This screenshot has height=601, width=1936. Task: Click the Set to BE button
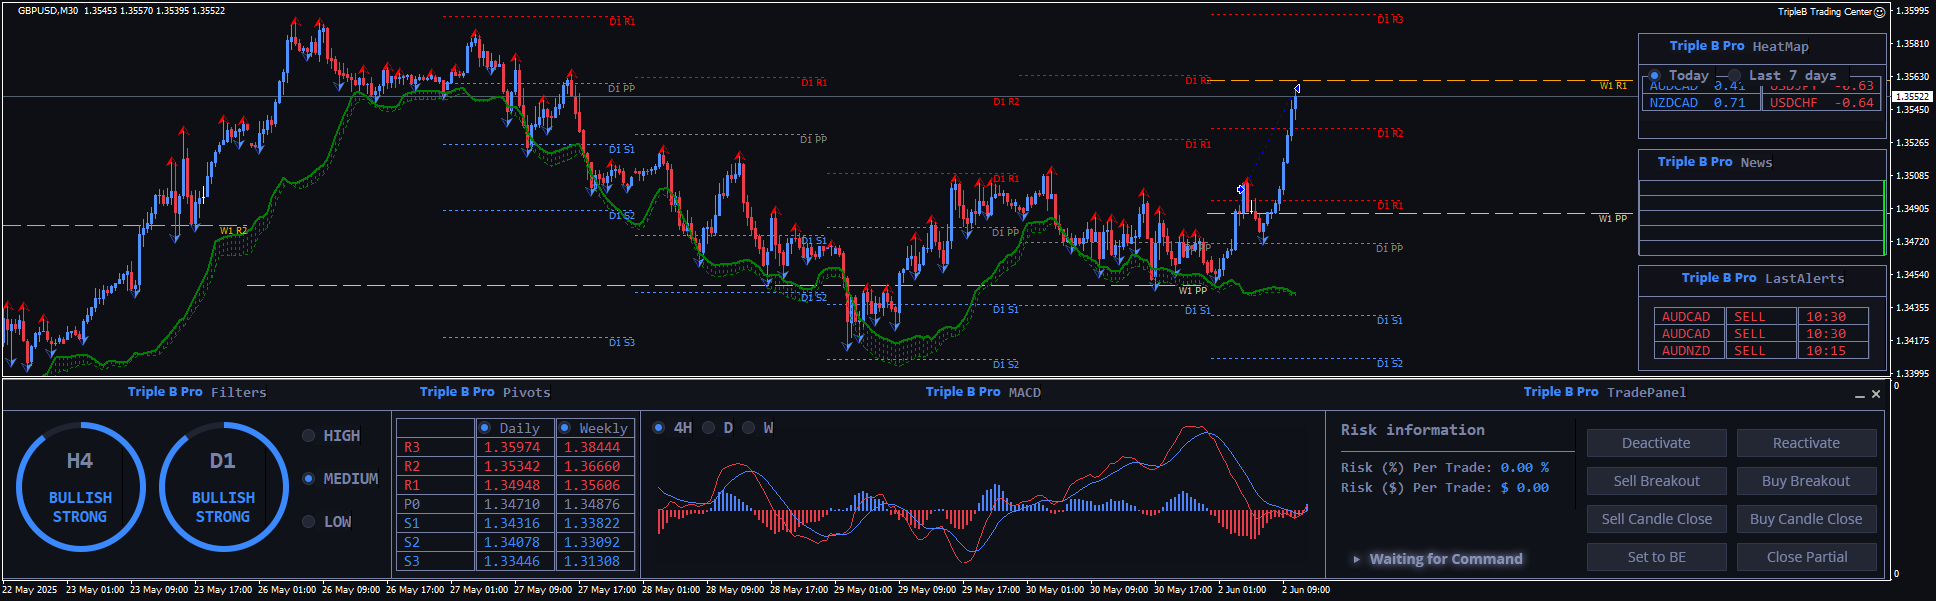click(1656, 557)
